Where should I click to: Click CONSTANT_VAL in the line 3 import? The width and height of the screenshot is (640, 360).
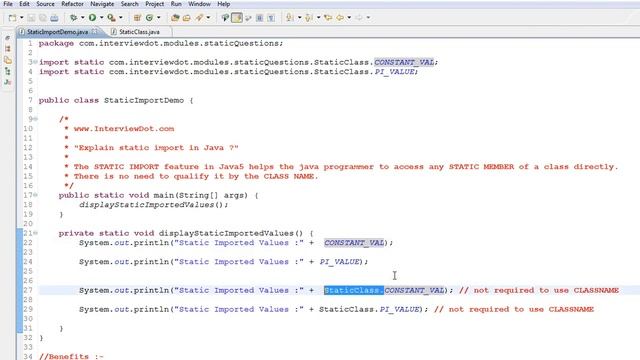pos(404,62)
